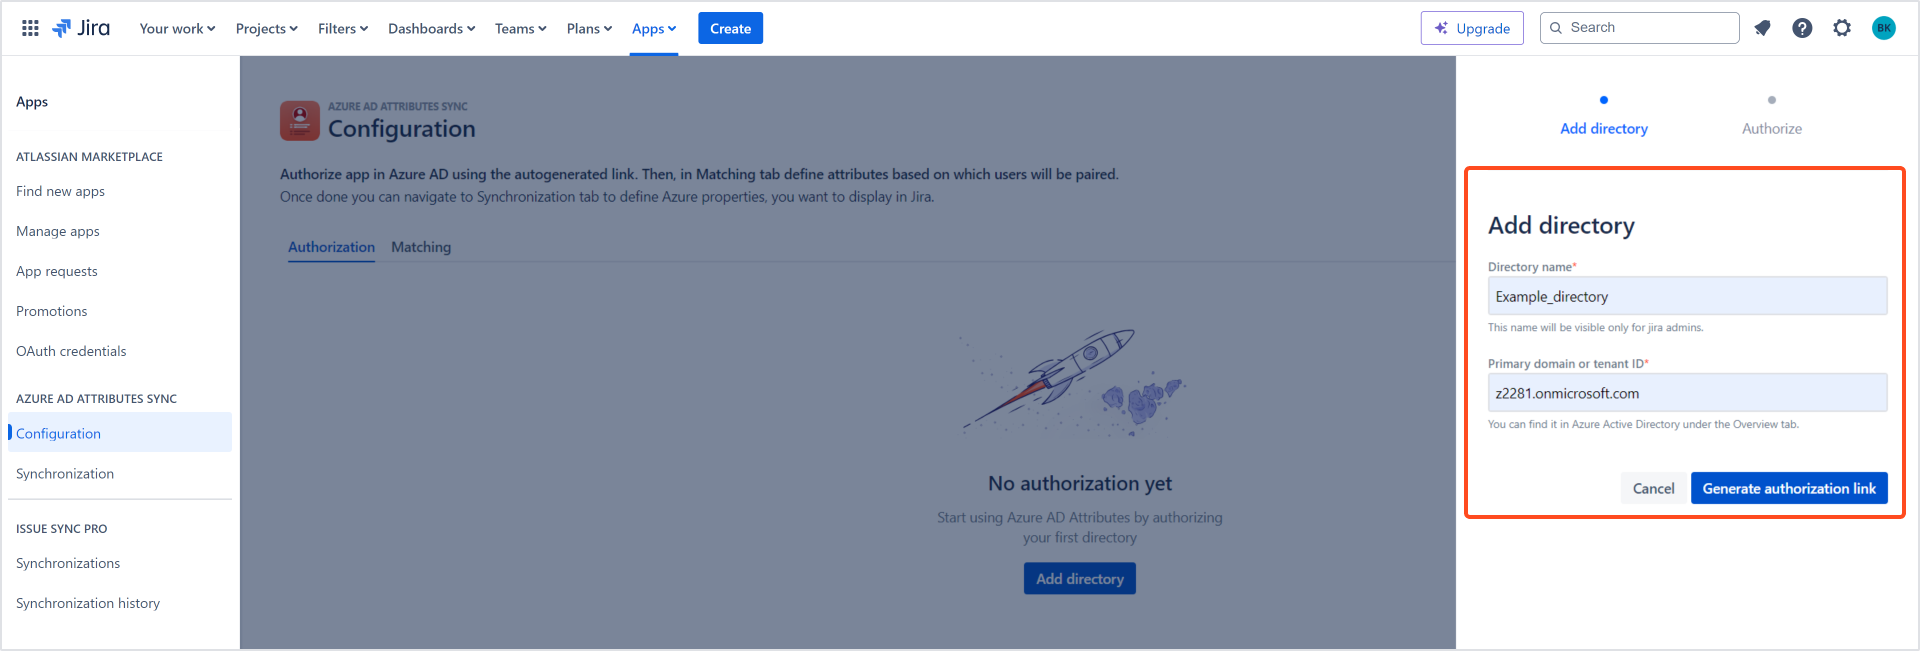
Task: Switch to the Matching tab
Action: coord(421,247)
